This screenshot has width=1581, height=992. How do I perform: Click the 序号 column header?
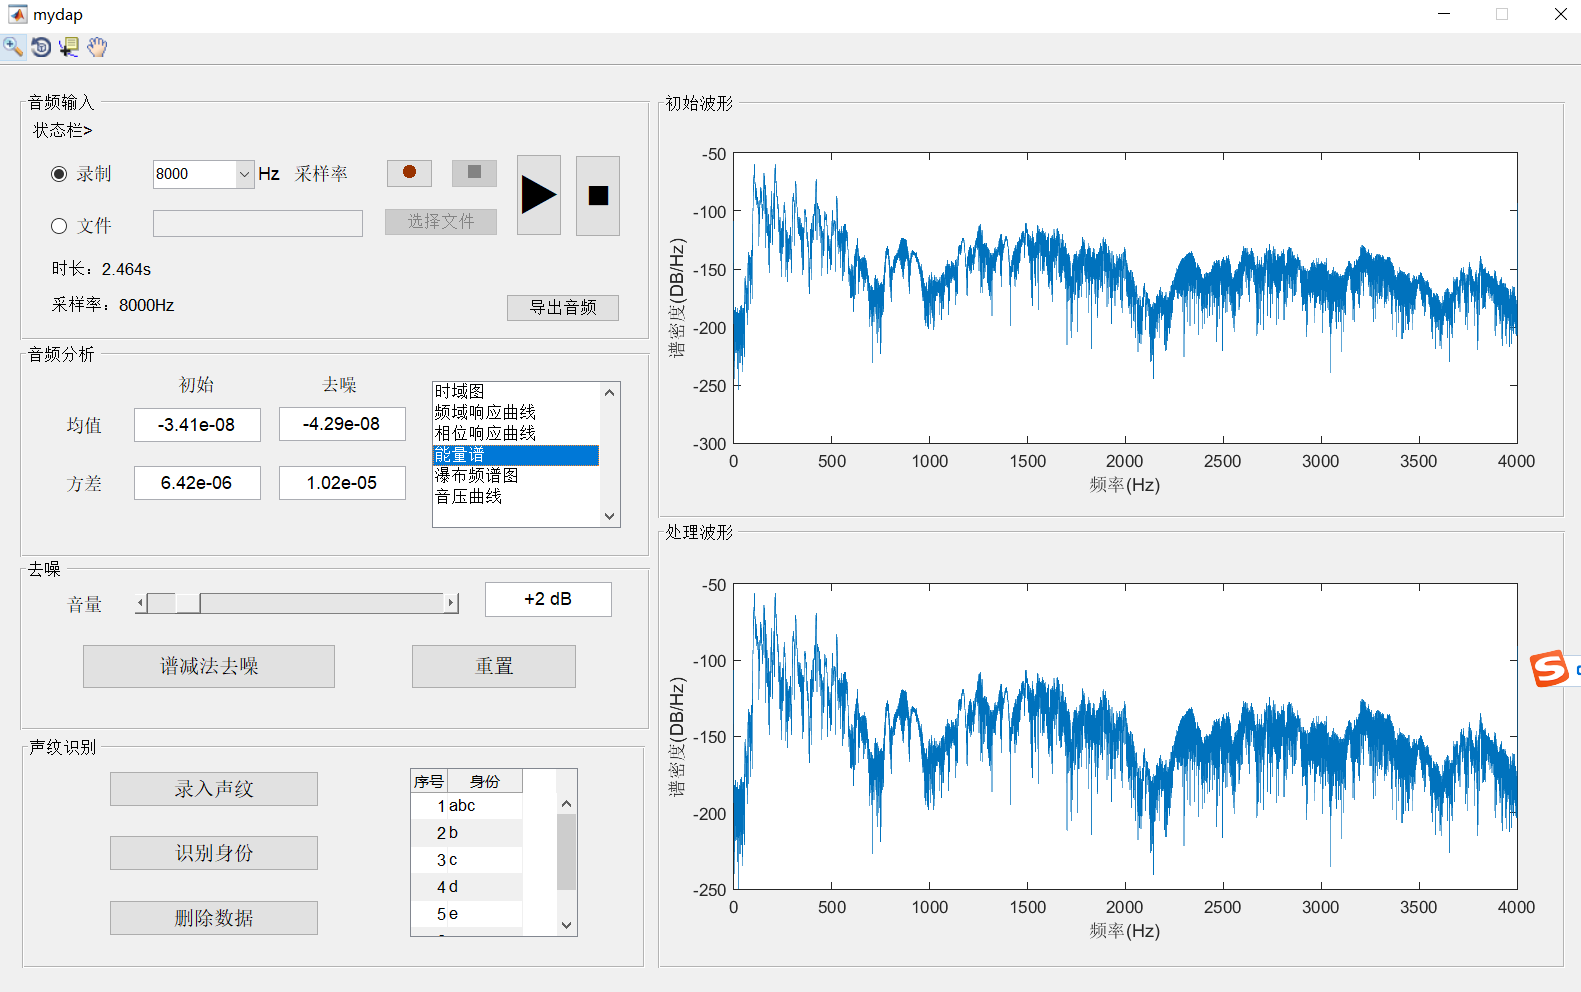pos(429,781)
